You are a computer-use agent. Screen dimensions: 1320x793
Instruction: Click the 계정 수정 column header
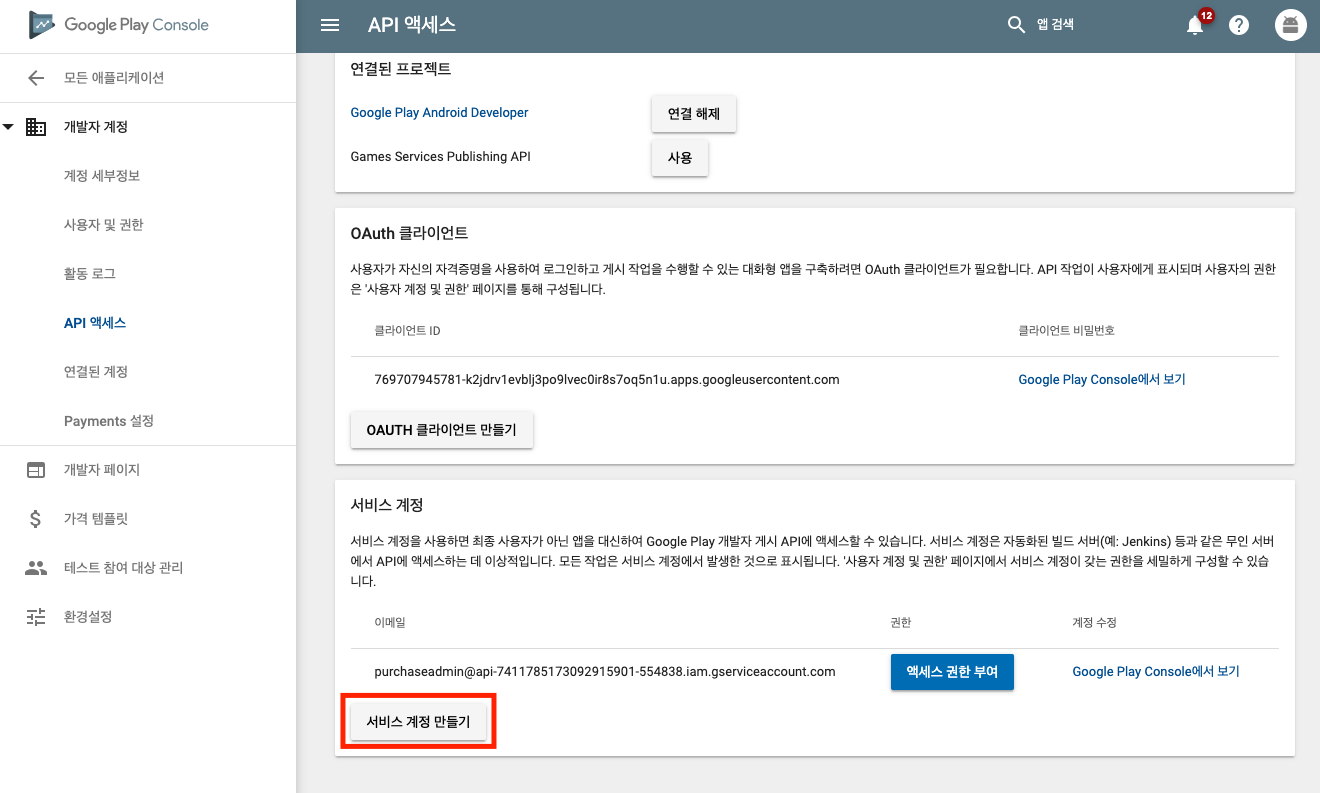1094,623
